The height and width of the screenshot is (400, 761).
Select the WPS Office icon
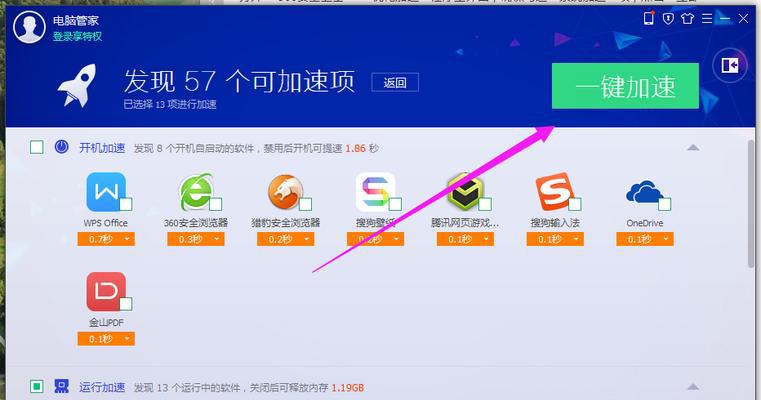tap(106, 191)
